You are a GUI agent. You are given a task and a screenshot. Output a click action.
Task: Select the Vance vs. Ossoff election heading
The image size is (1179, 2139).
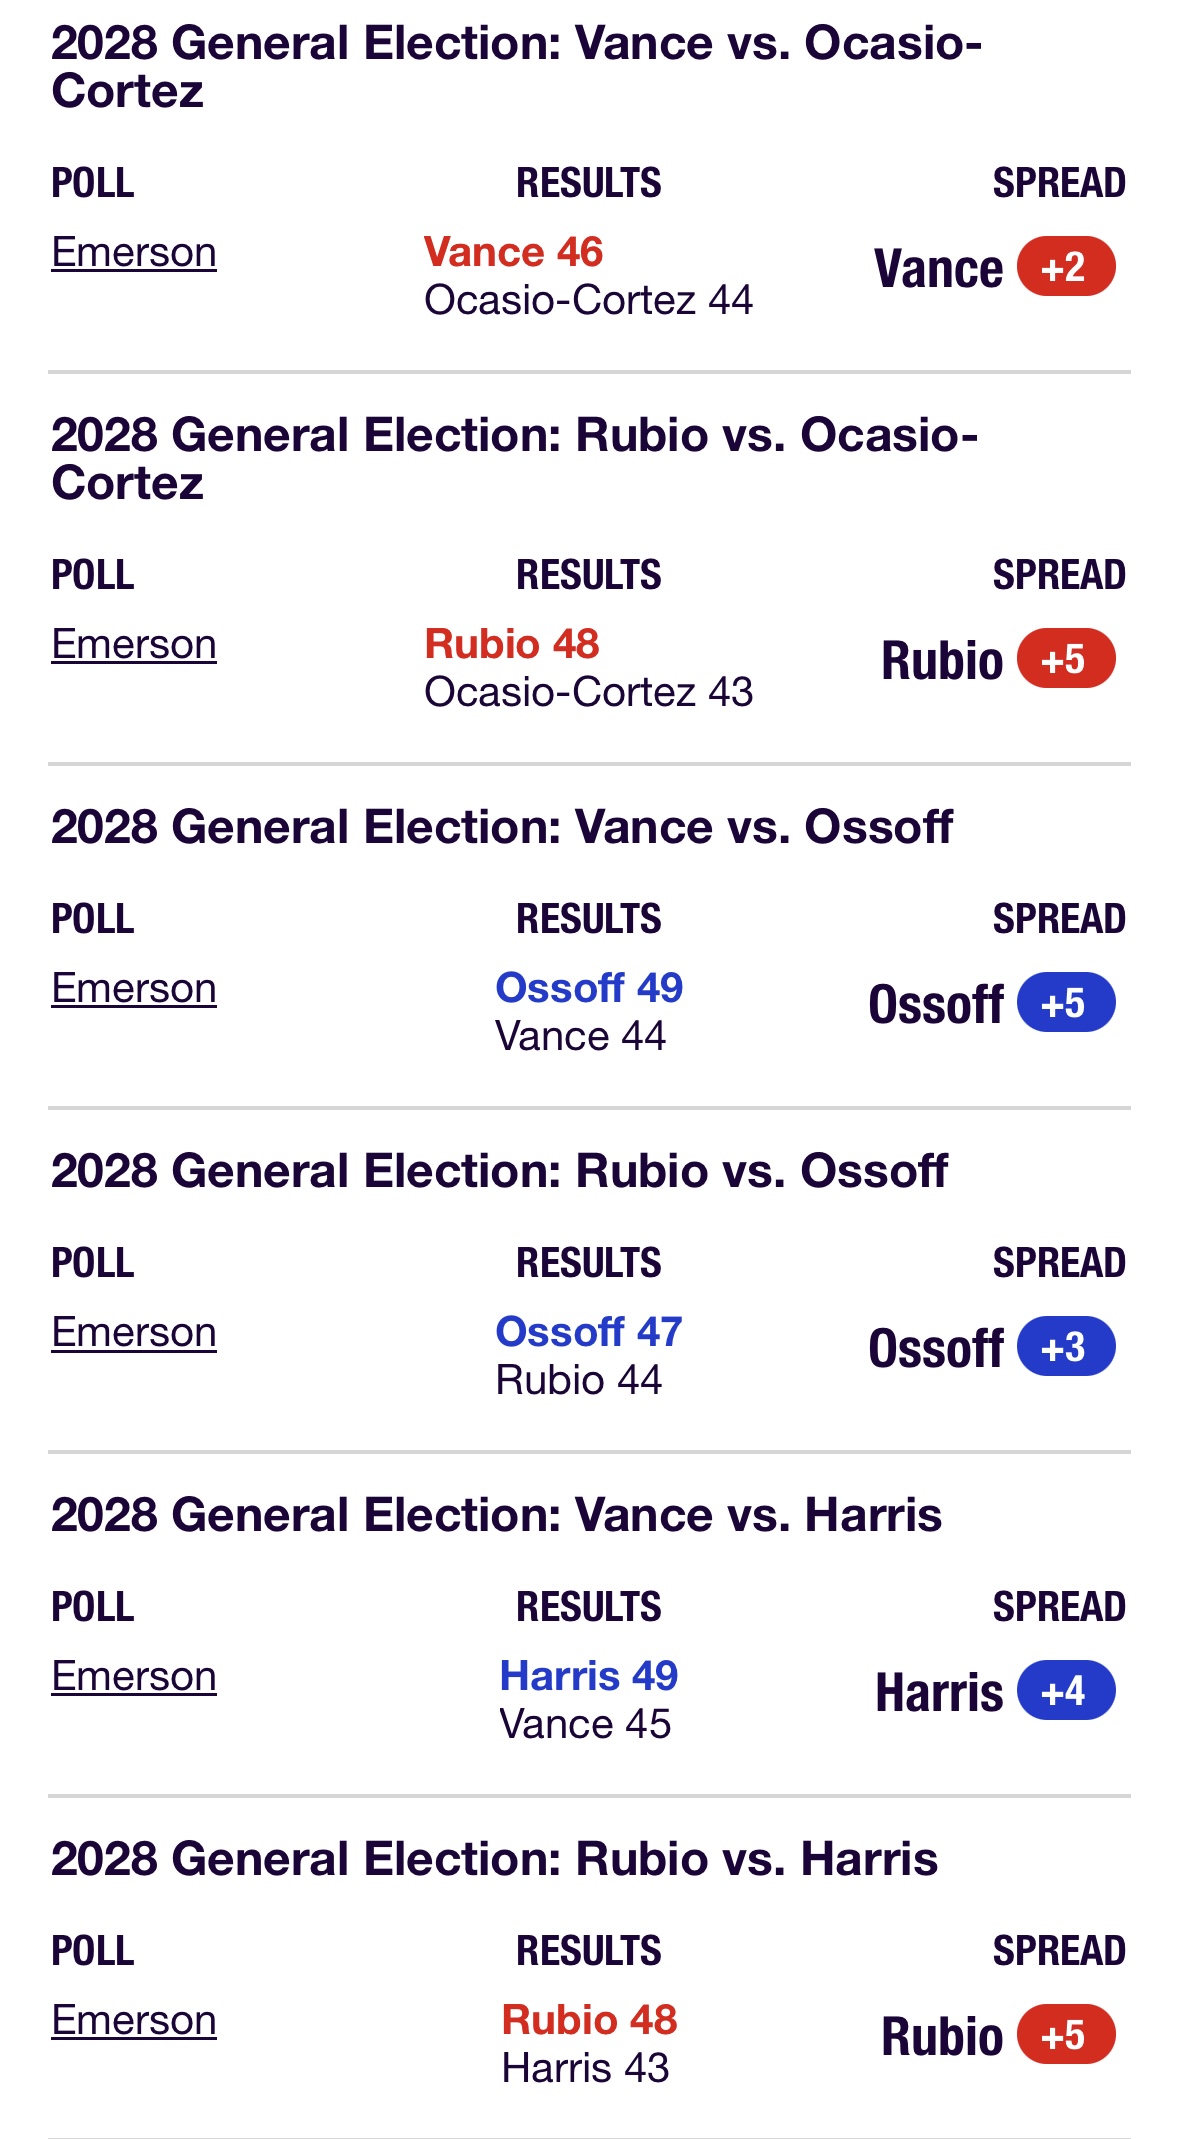pos(502,827)
